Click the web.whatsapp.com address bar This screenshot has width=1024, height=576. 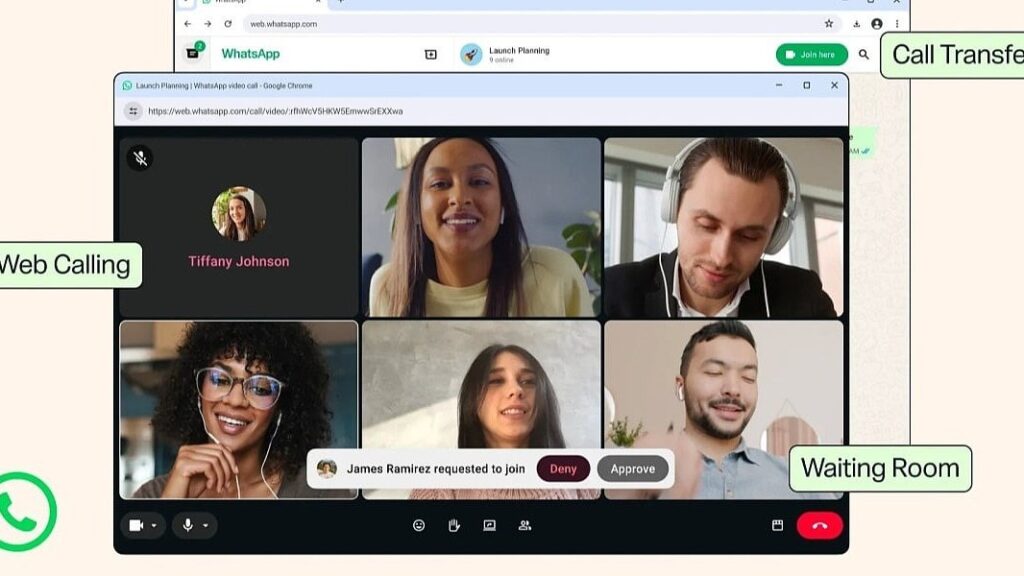pyautogui.click(x=543, y=24)
